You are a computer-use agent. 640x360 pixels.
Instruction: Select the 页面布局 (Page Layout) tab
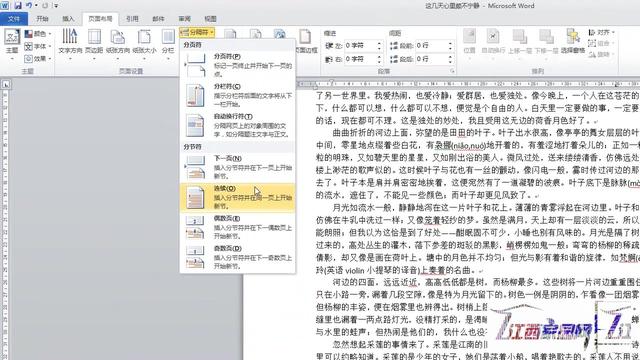[100, 19]
